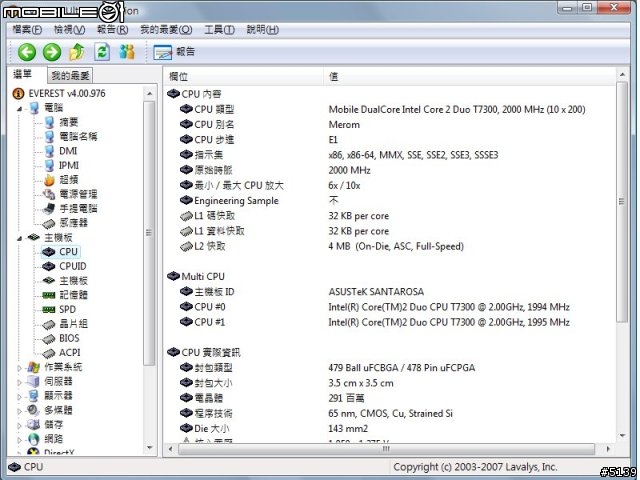Click the server icon for 伺服器

point(33,382)
